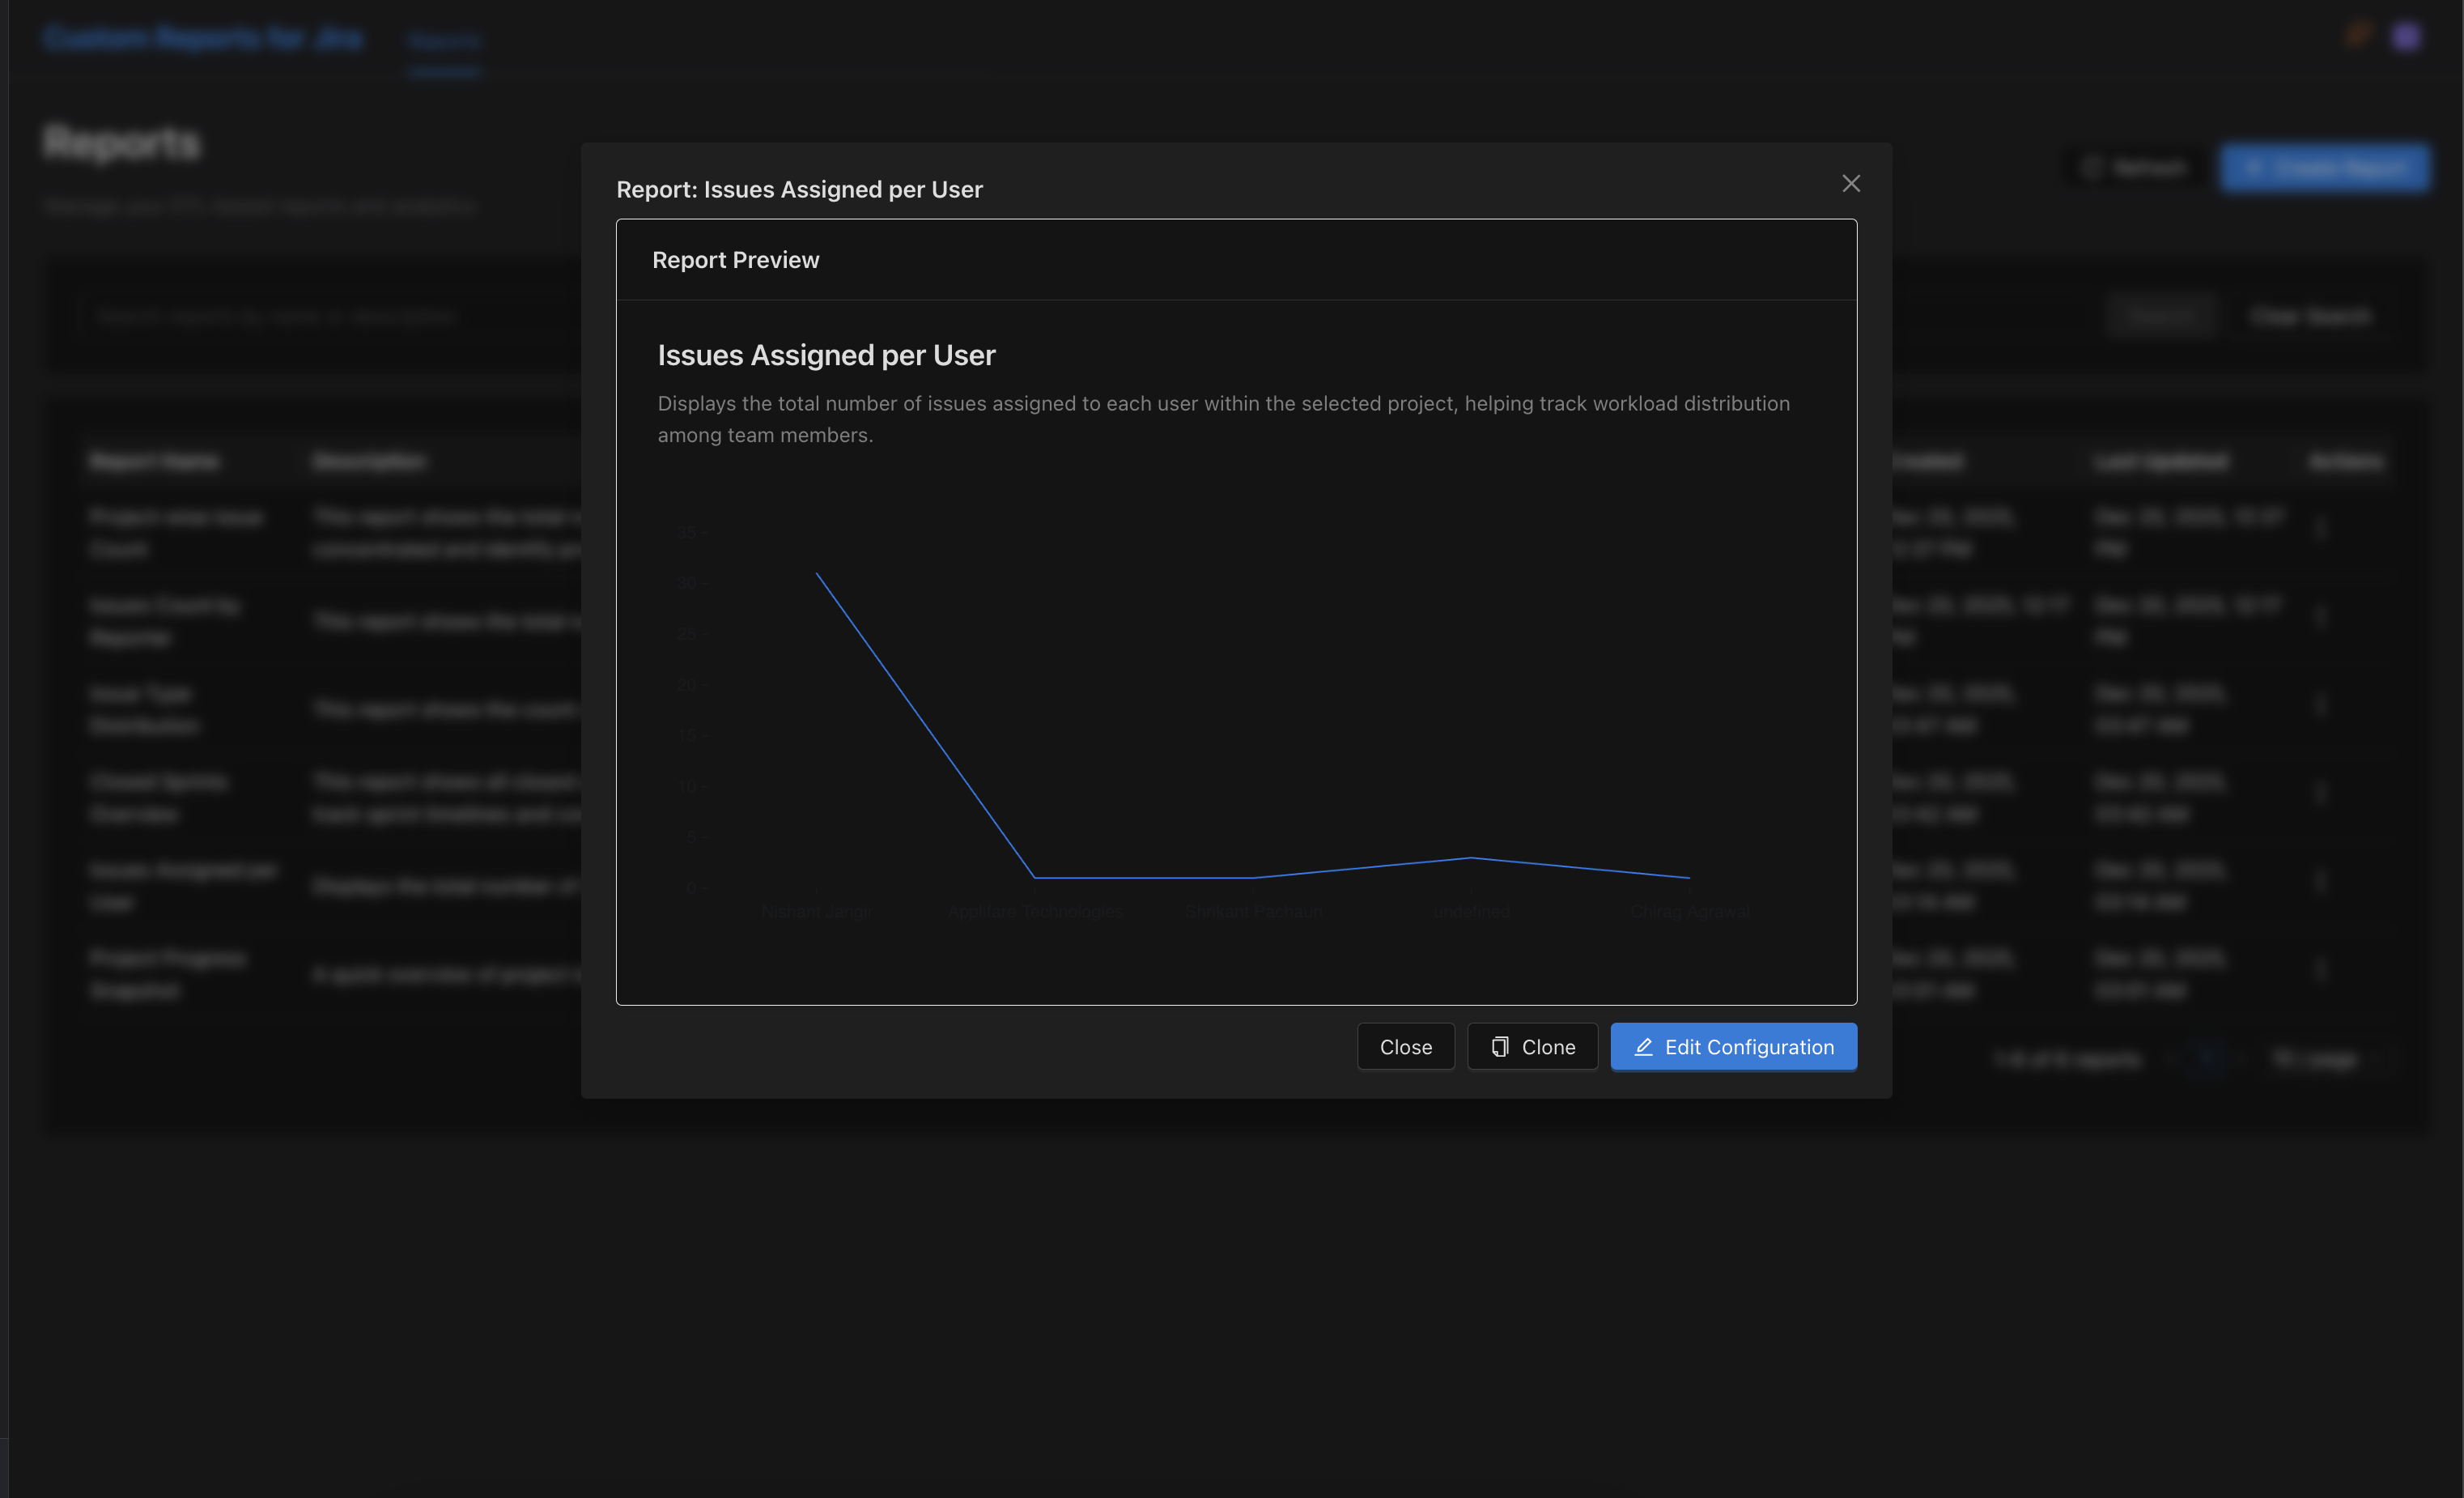Image resolution: width=2464 pixels, height=1498 pixels.
Task: Close the report dialog with the X icon
Action: [1850, 184]
